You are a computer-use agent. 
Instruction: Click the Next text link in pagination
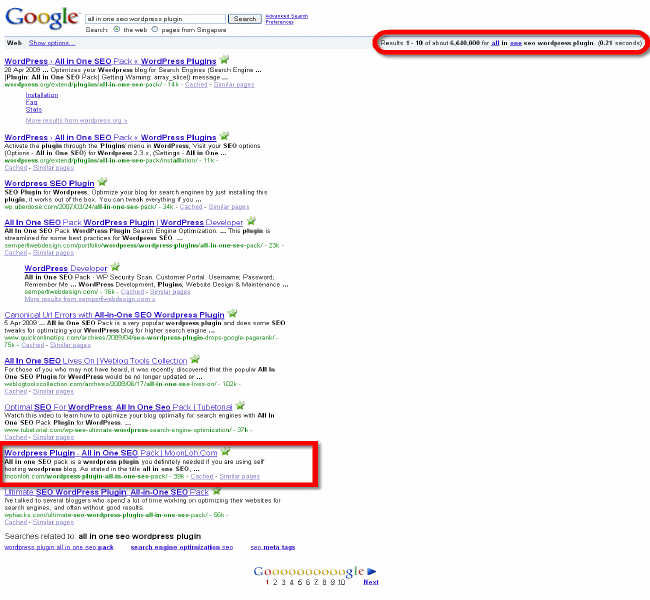[371, 582]
